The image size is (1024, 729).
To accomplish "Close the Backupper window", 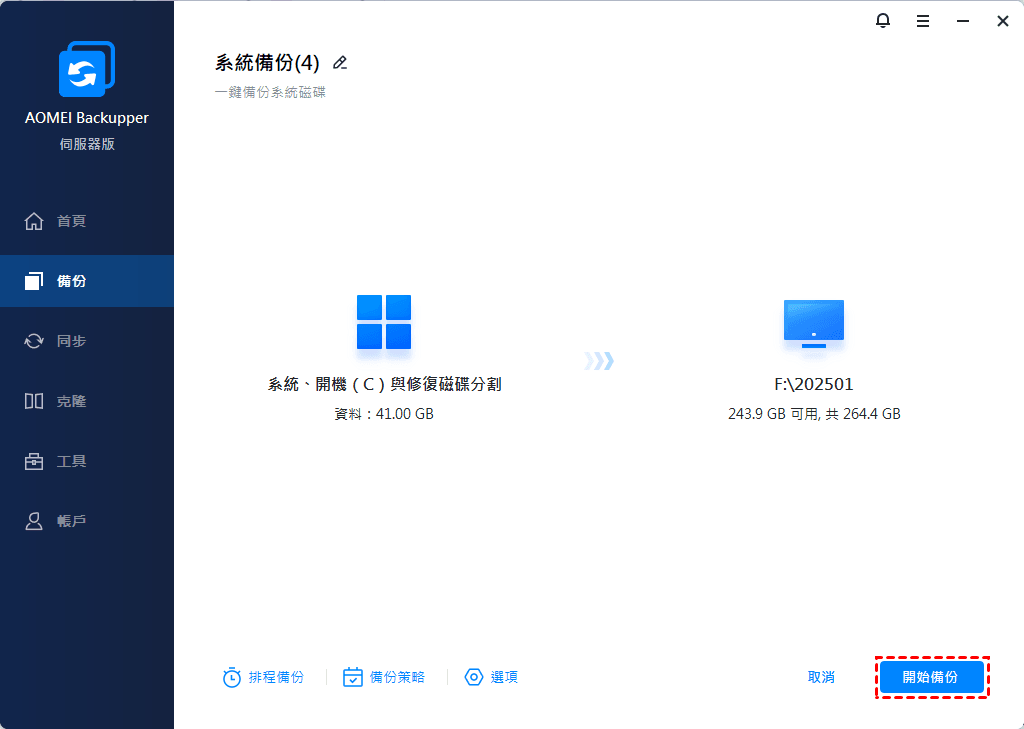I will coord(1003,22).
